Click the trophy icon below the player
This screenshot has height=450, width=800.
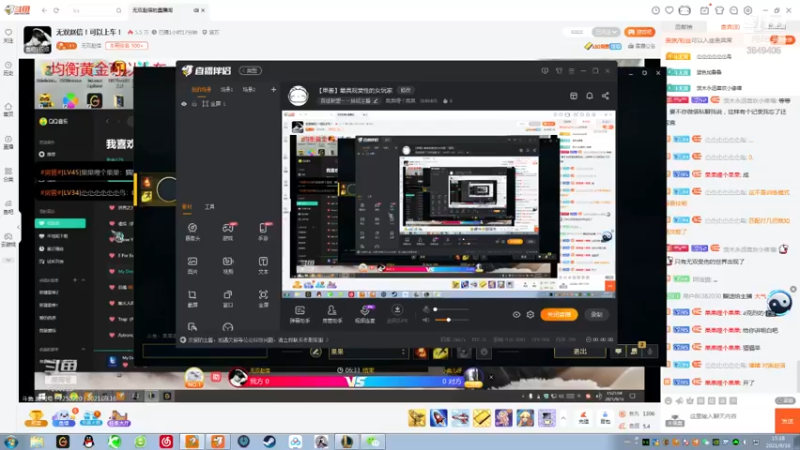(36, 418)
